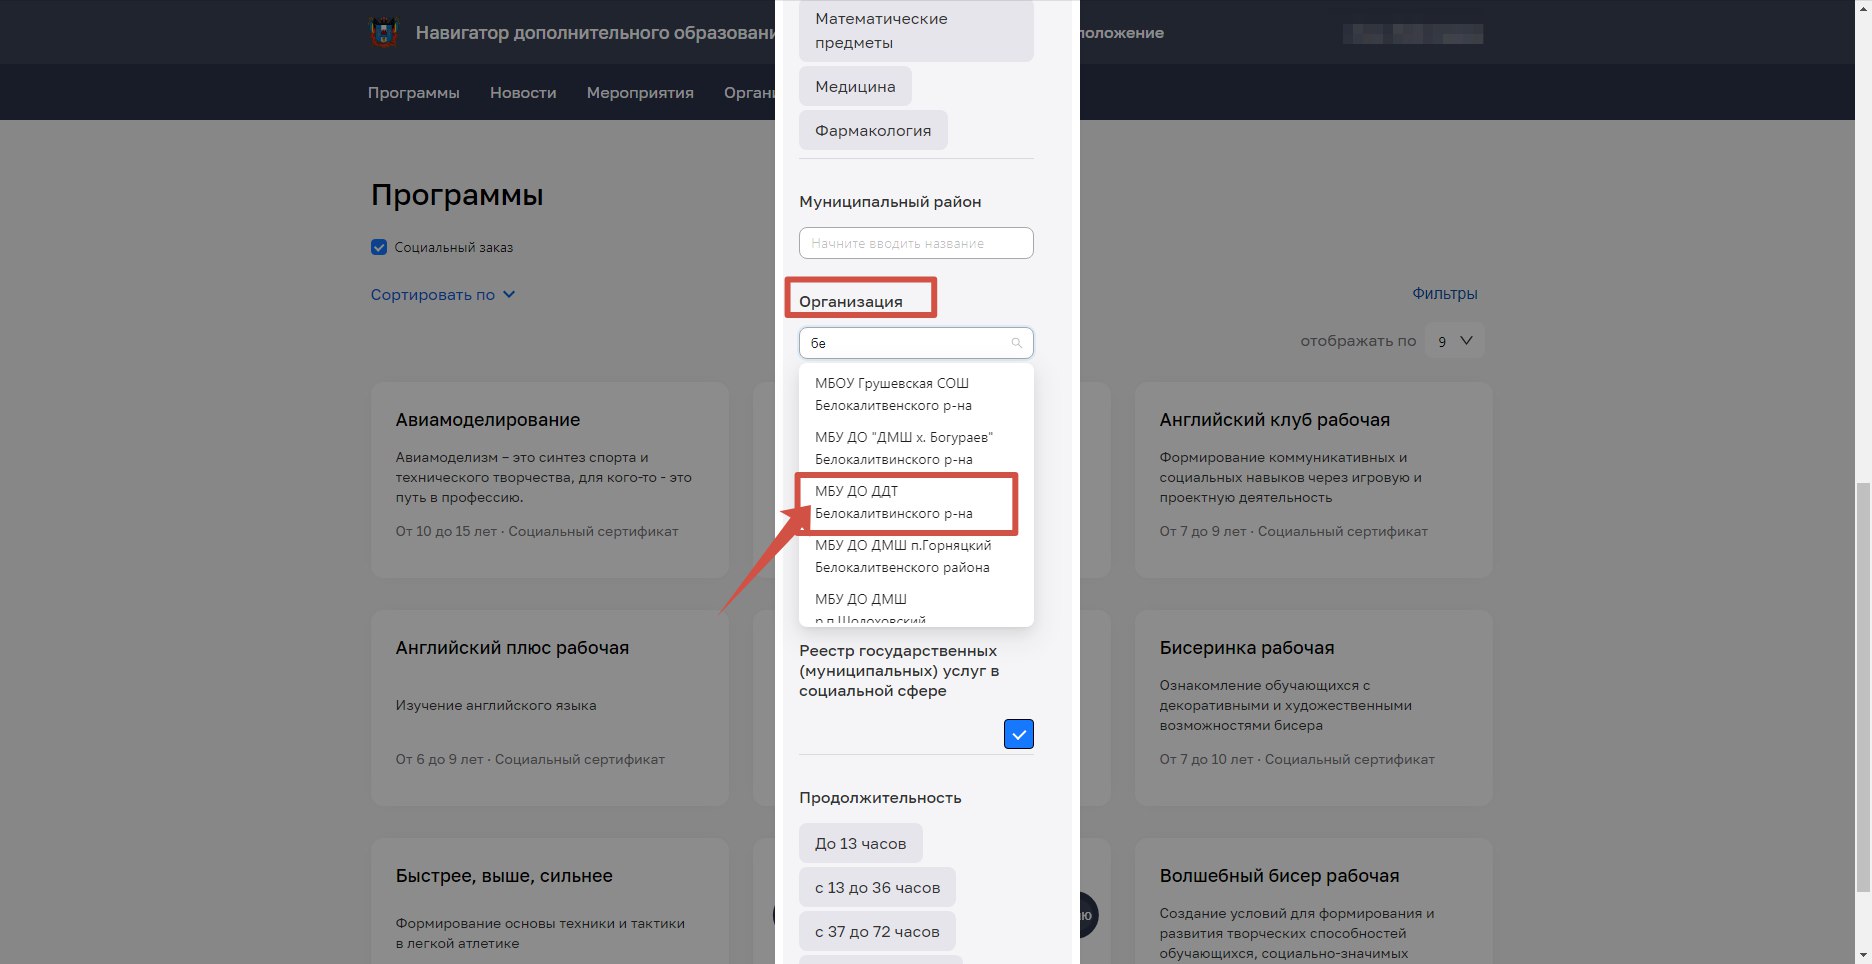Open the Авиамоделирование program card
The width and height of the screenshot is (1872, 964).
coord(550,480)
